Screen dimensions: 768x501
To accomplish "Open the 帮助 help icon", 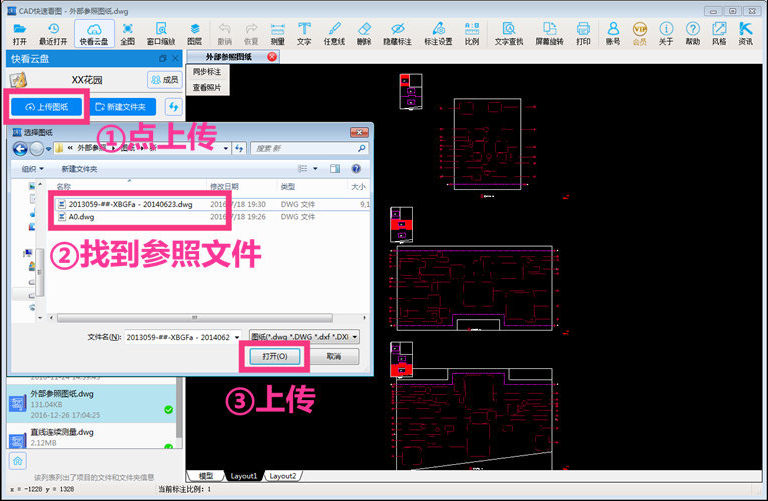I will click(693, 34).
